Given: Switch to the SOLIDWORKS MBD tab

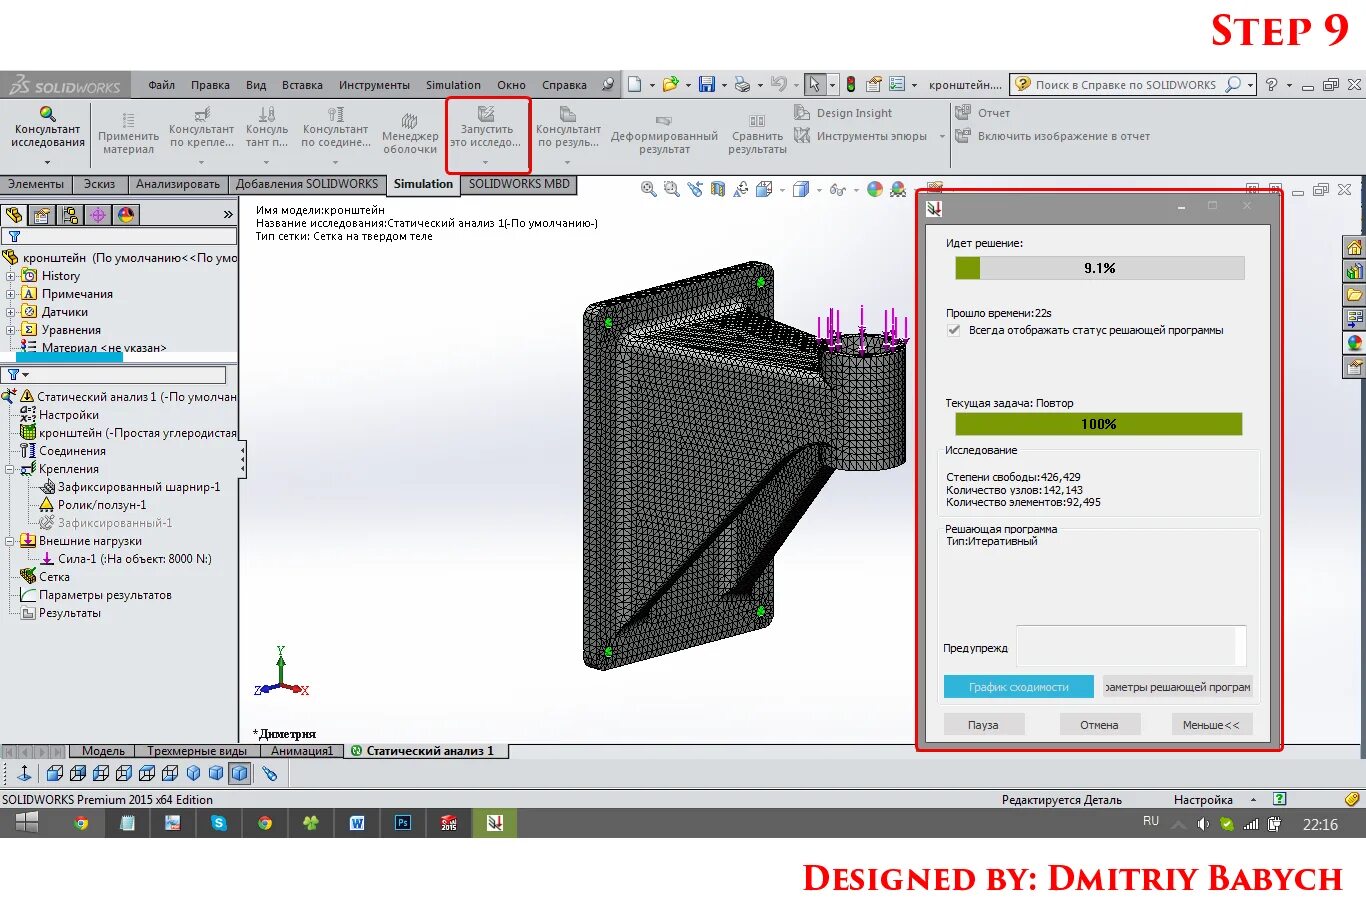Looking at the screenshot, I should click(x=519, y=184).
